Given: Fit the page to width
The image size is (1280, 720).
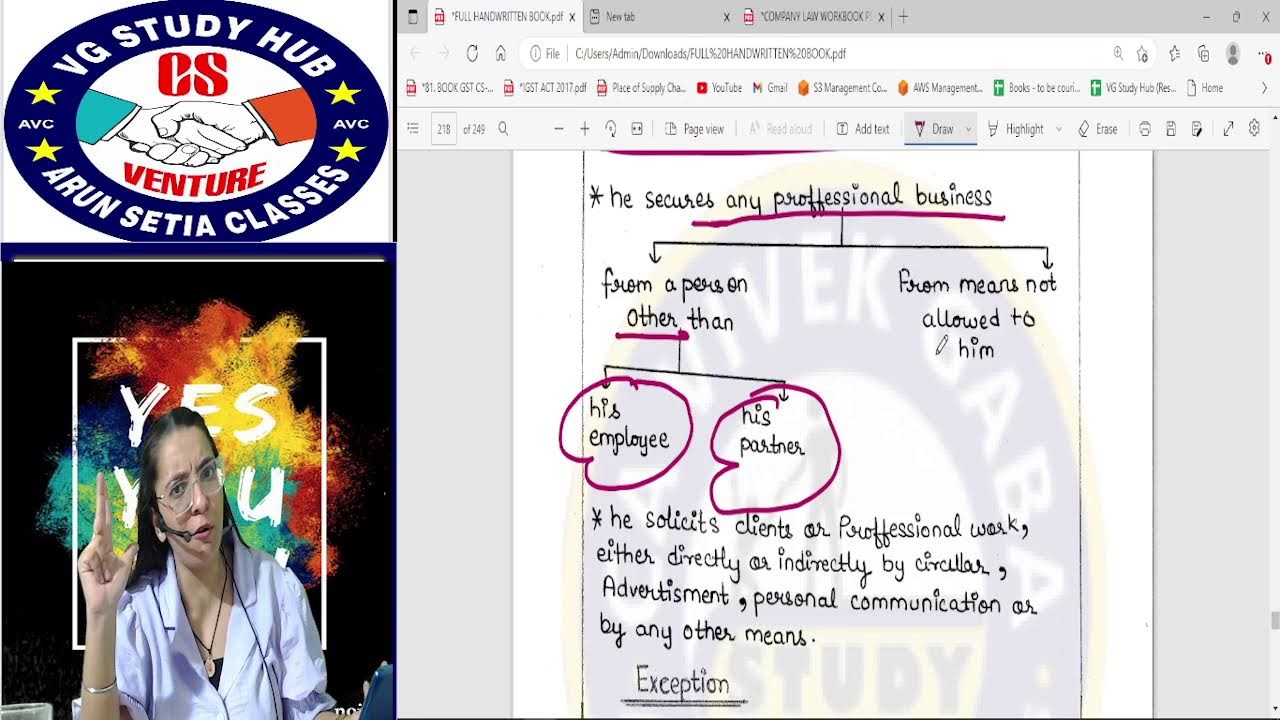Looking at the screenshot, I should pyautogui.click(x=637, y=129).
